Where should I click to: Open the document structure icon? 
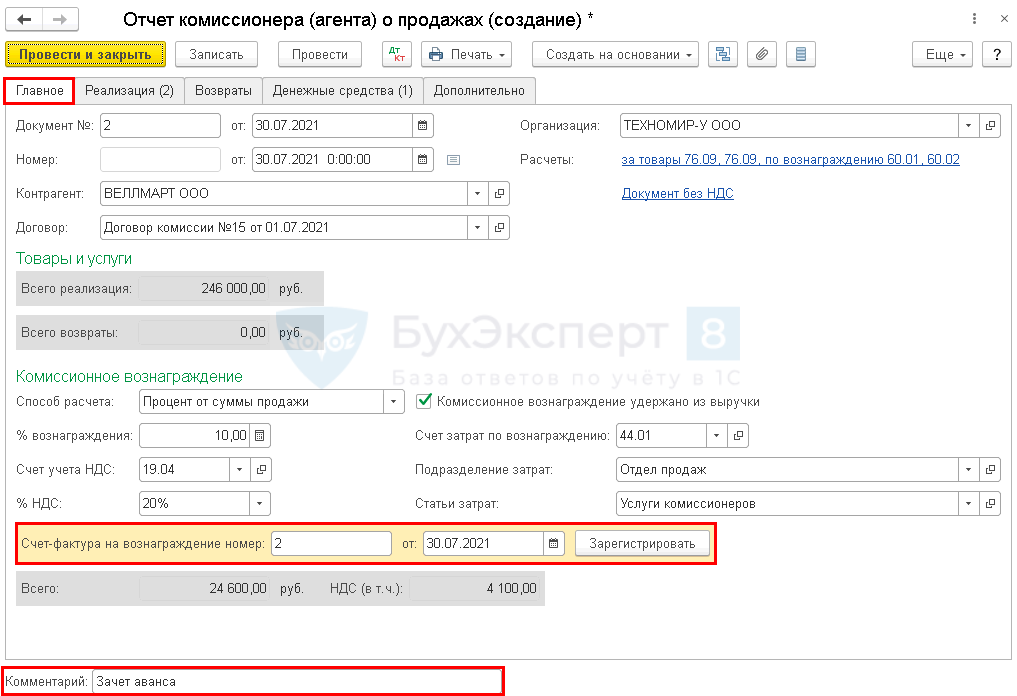[x=720, y=54]
